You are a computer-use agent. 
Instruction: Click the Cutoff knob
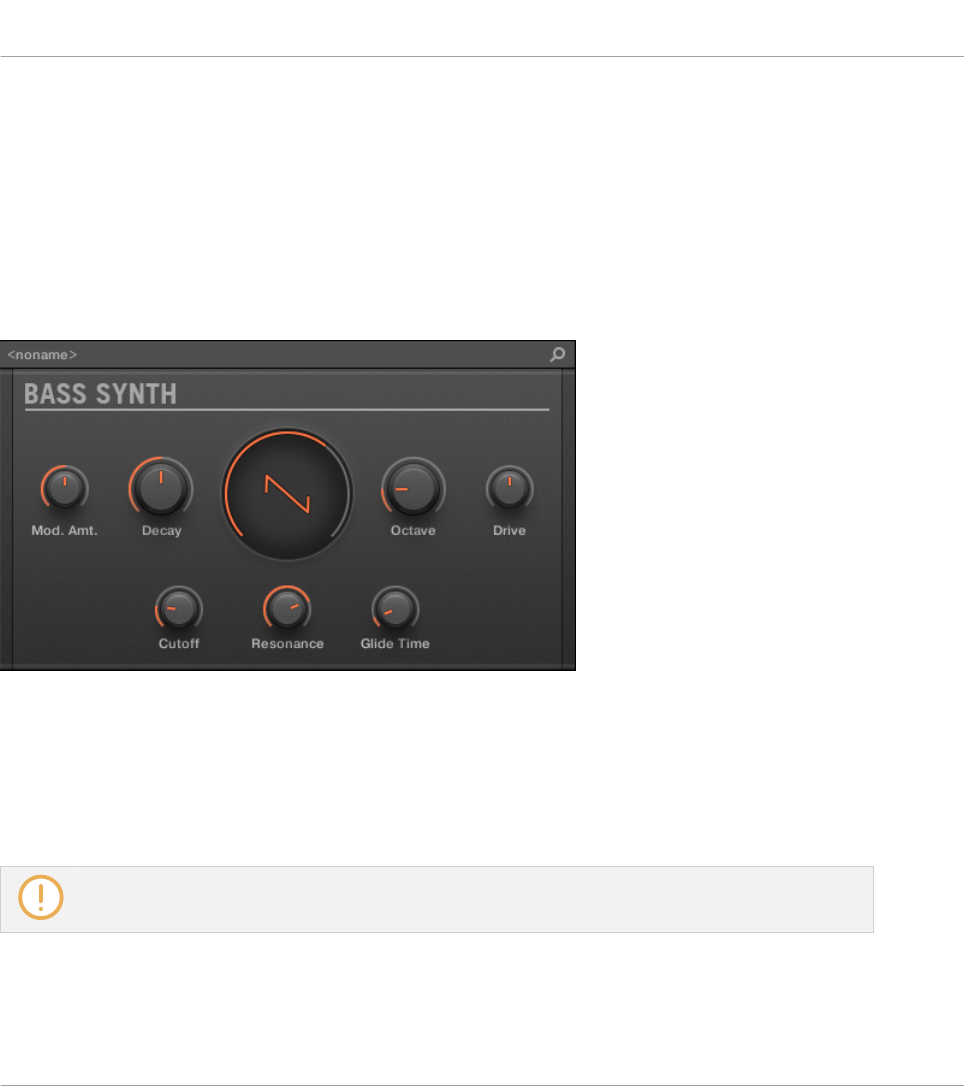(x=179, y=609)
